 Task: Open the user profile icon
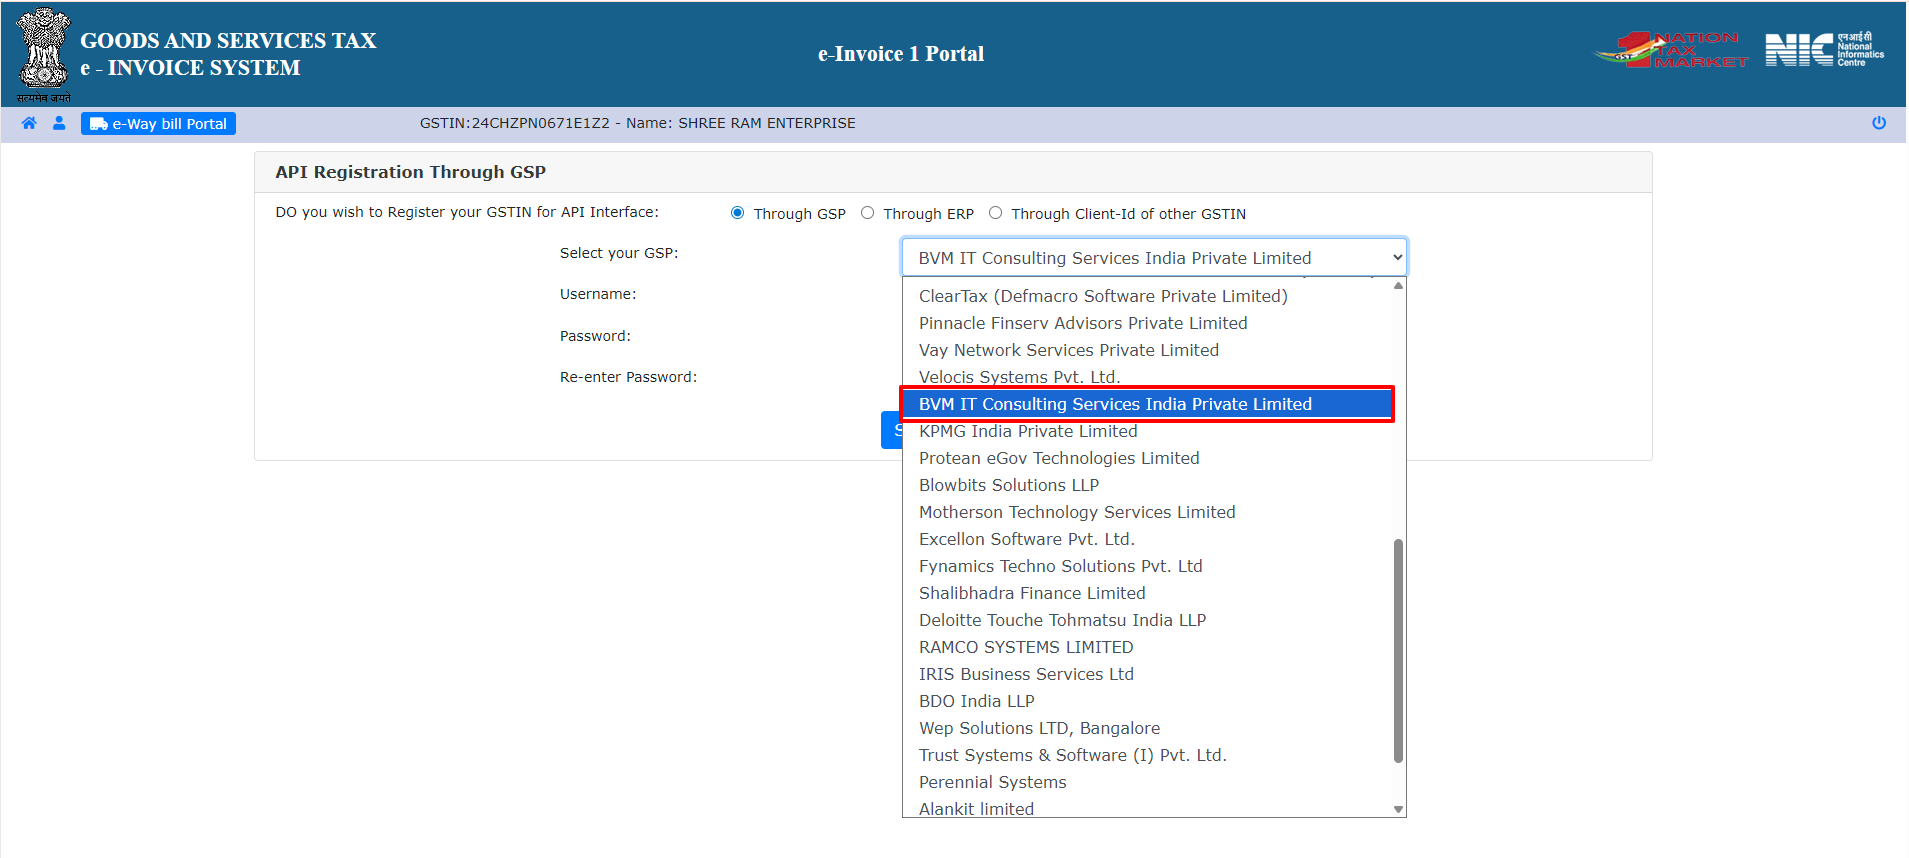pos(59,123)
